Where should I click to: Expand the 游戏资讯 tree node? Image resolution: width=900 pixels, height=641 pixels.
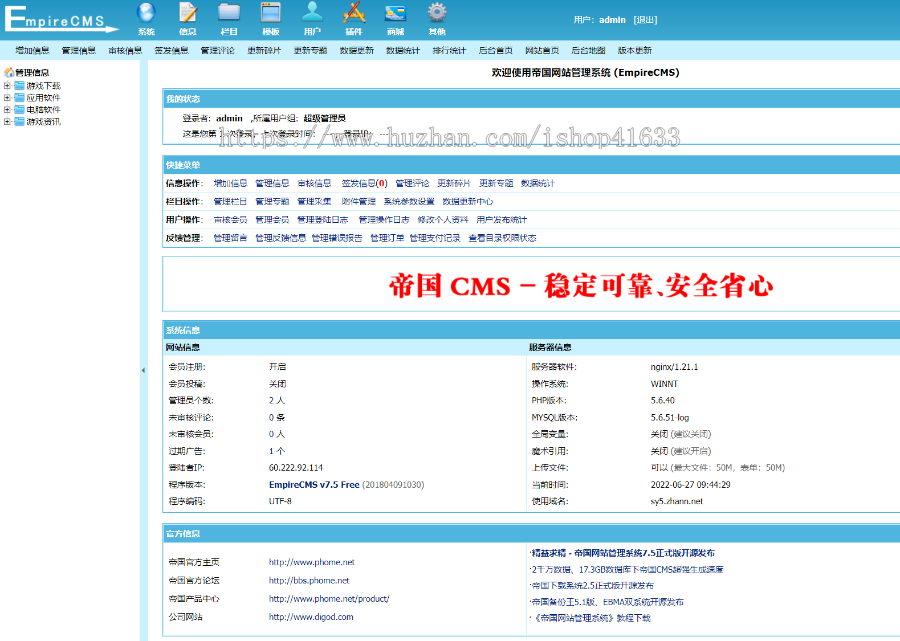tap(7, 122)
